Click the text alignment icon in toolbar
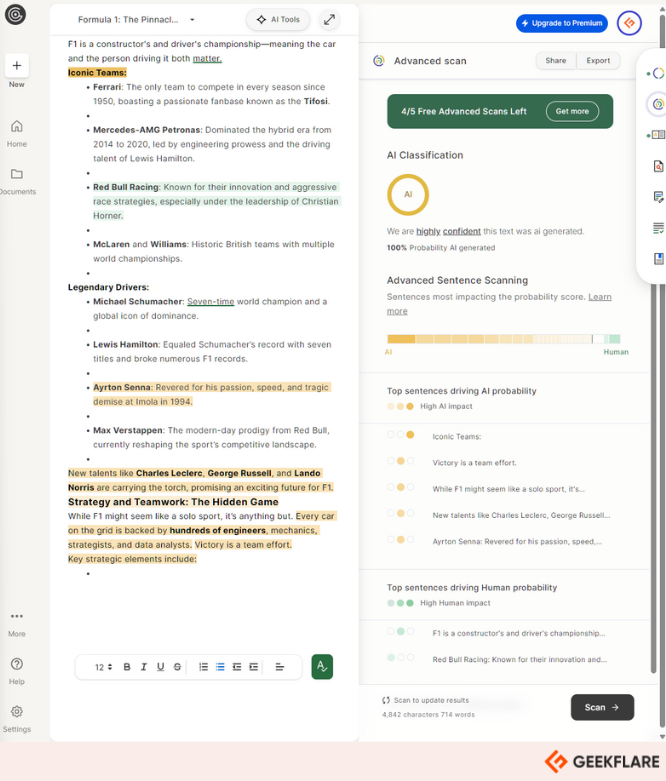 [279, 667]
